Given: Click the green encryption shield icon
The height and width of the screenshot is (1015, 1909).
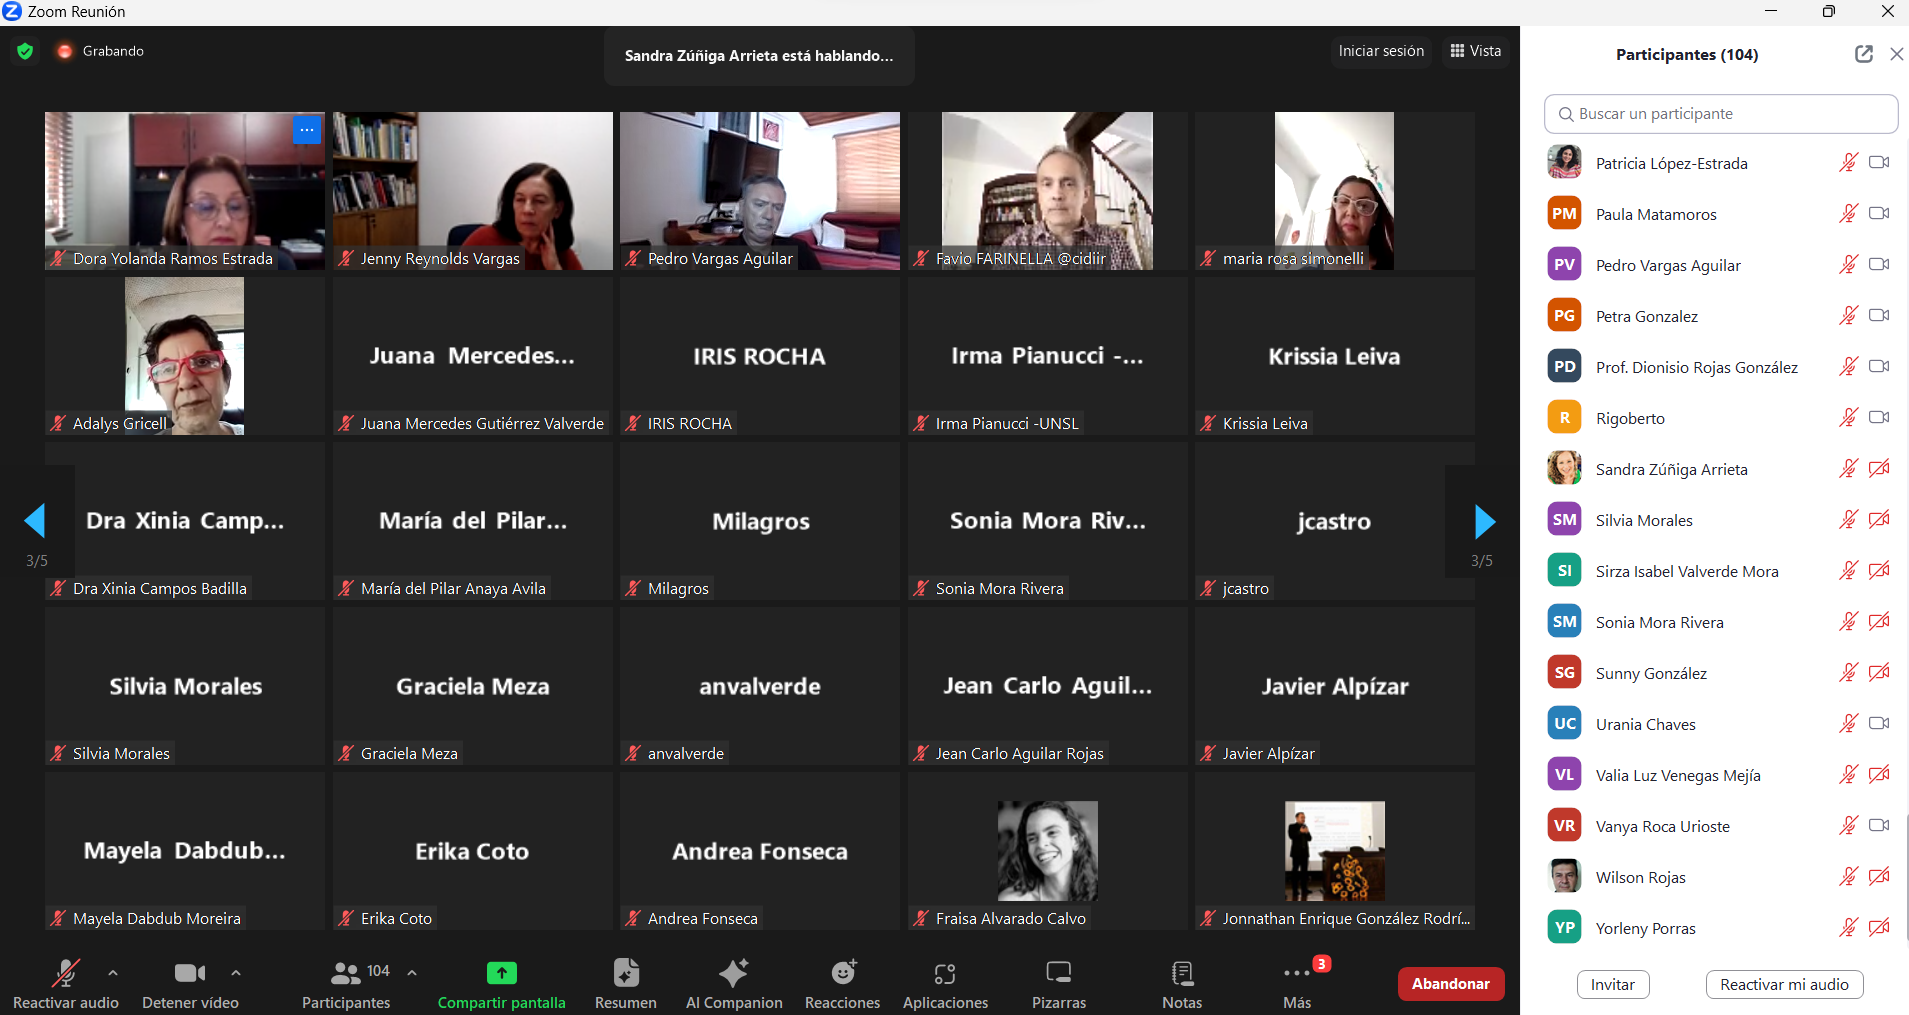Looking at the screenshot, I should pos(25,51).
